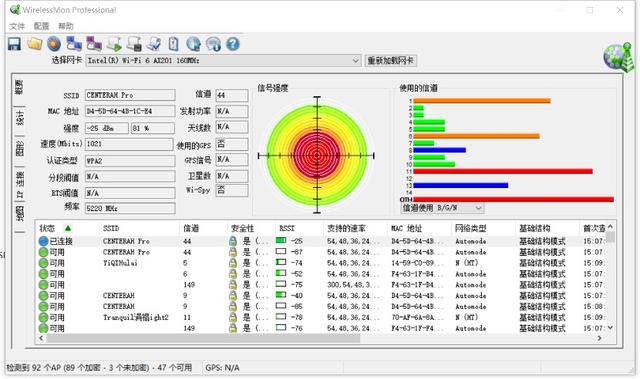Click green status circle of channel 6 row
The width and height of the screenshot is (640, 379).
point(44,274)
